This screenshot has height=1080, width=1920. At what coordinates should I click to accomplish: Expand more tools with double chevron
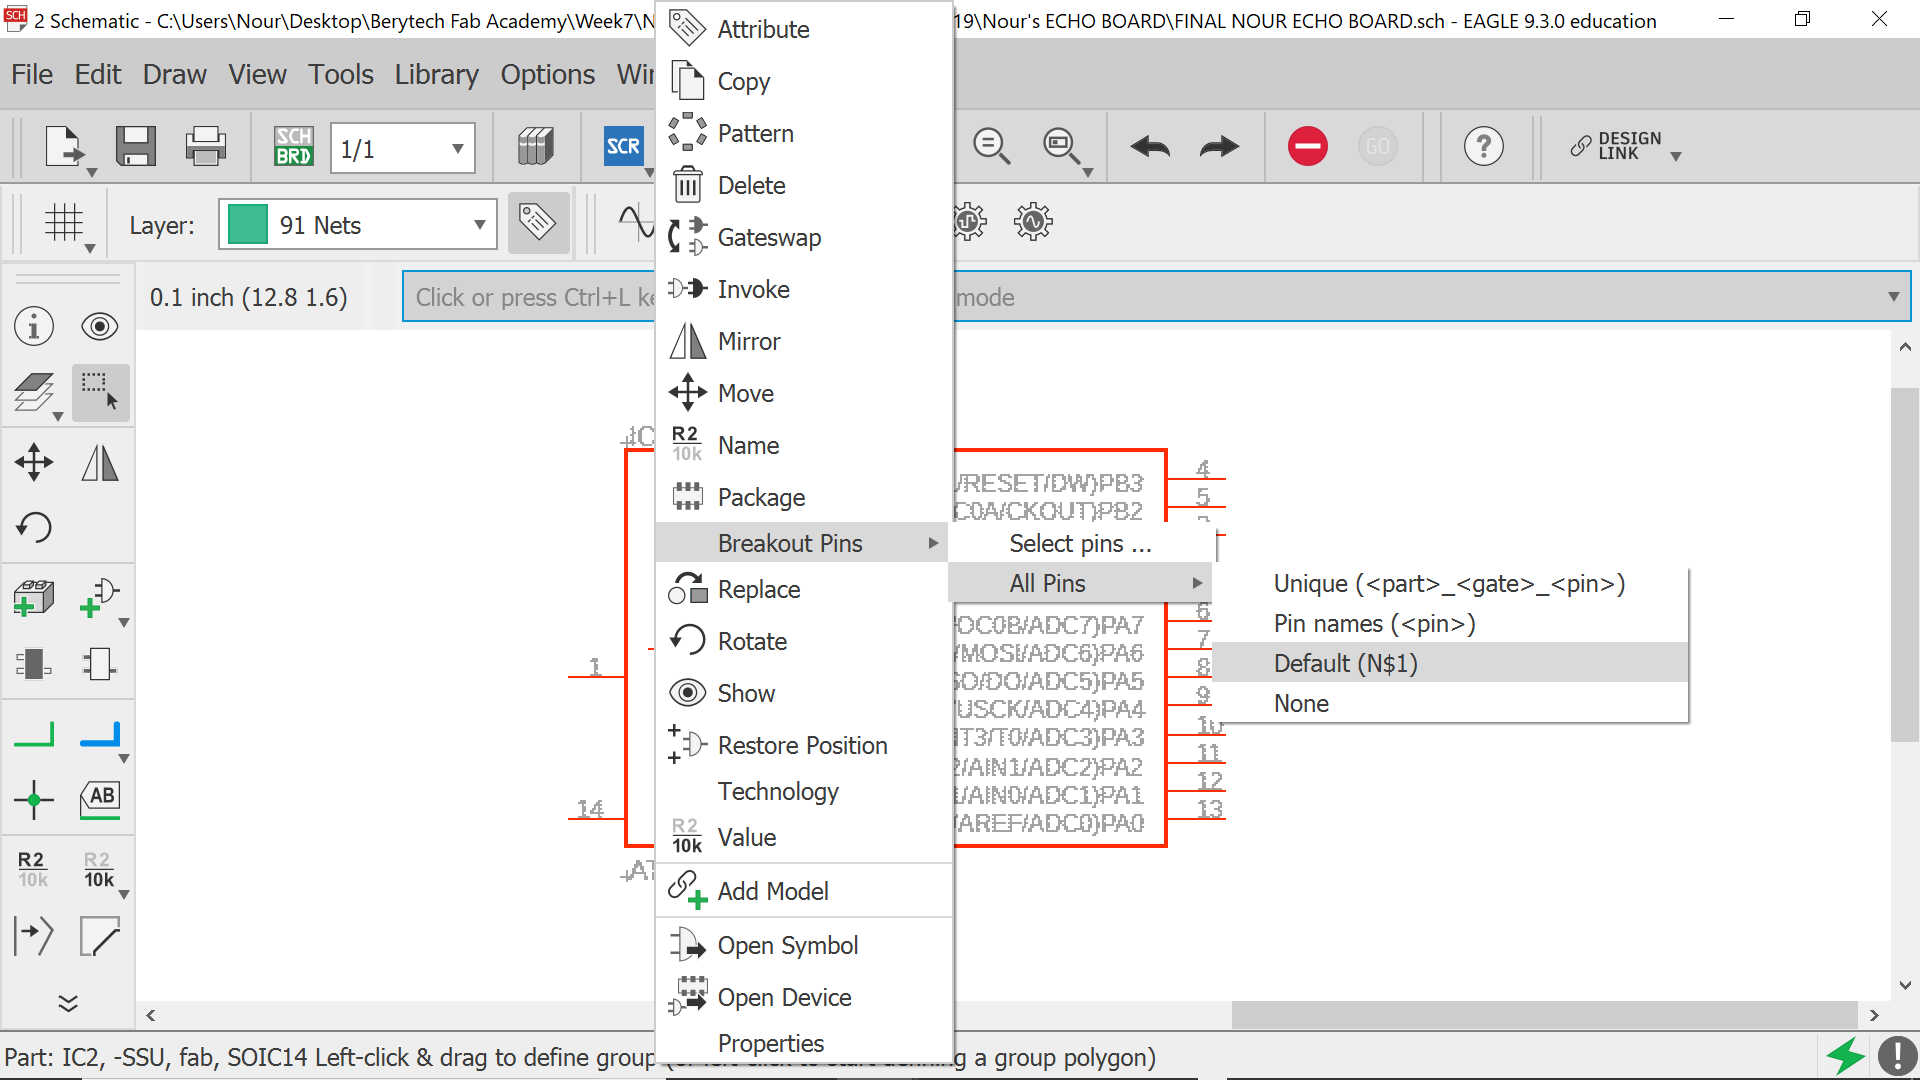coord(68,1002)
